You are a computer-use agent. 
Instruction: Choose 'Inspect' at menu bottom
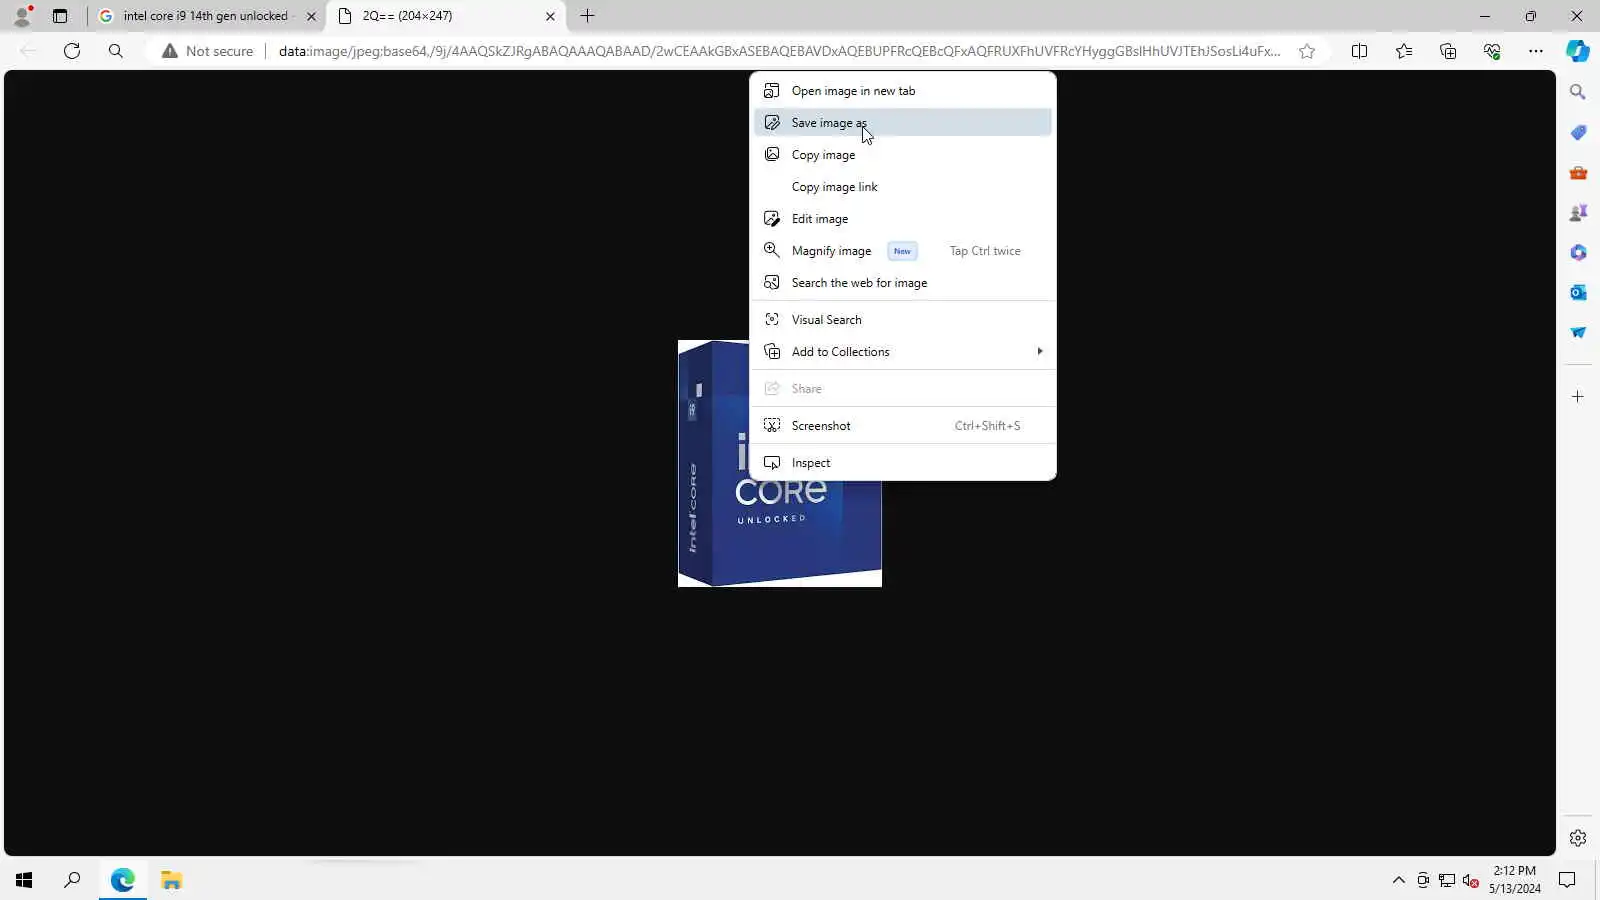pos(902,463)
